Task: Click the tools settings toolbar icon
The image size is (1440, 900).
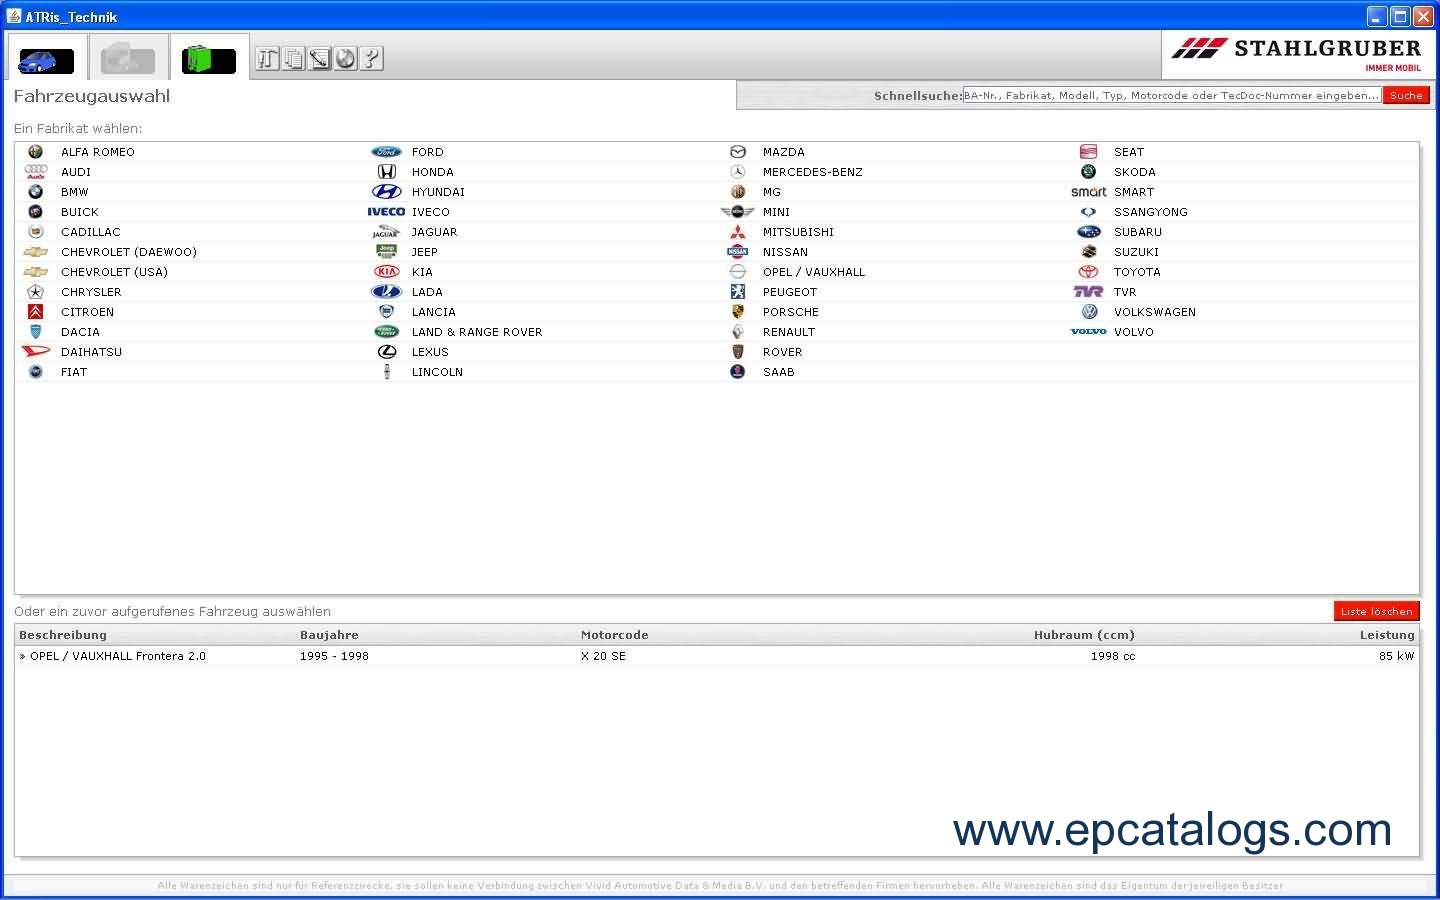Action: [x=267, y=59]
